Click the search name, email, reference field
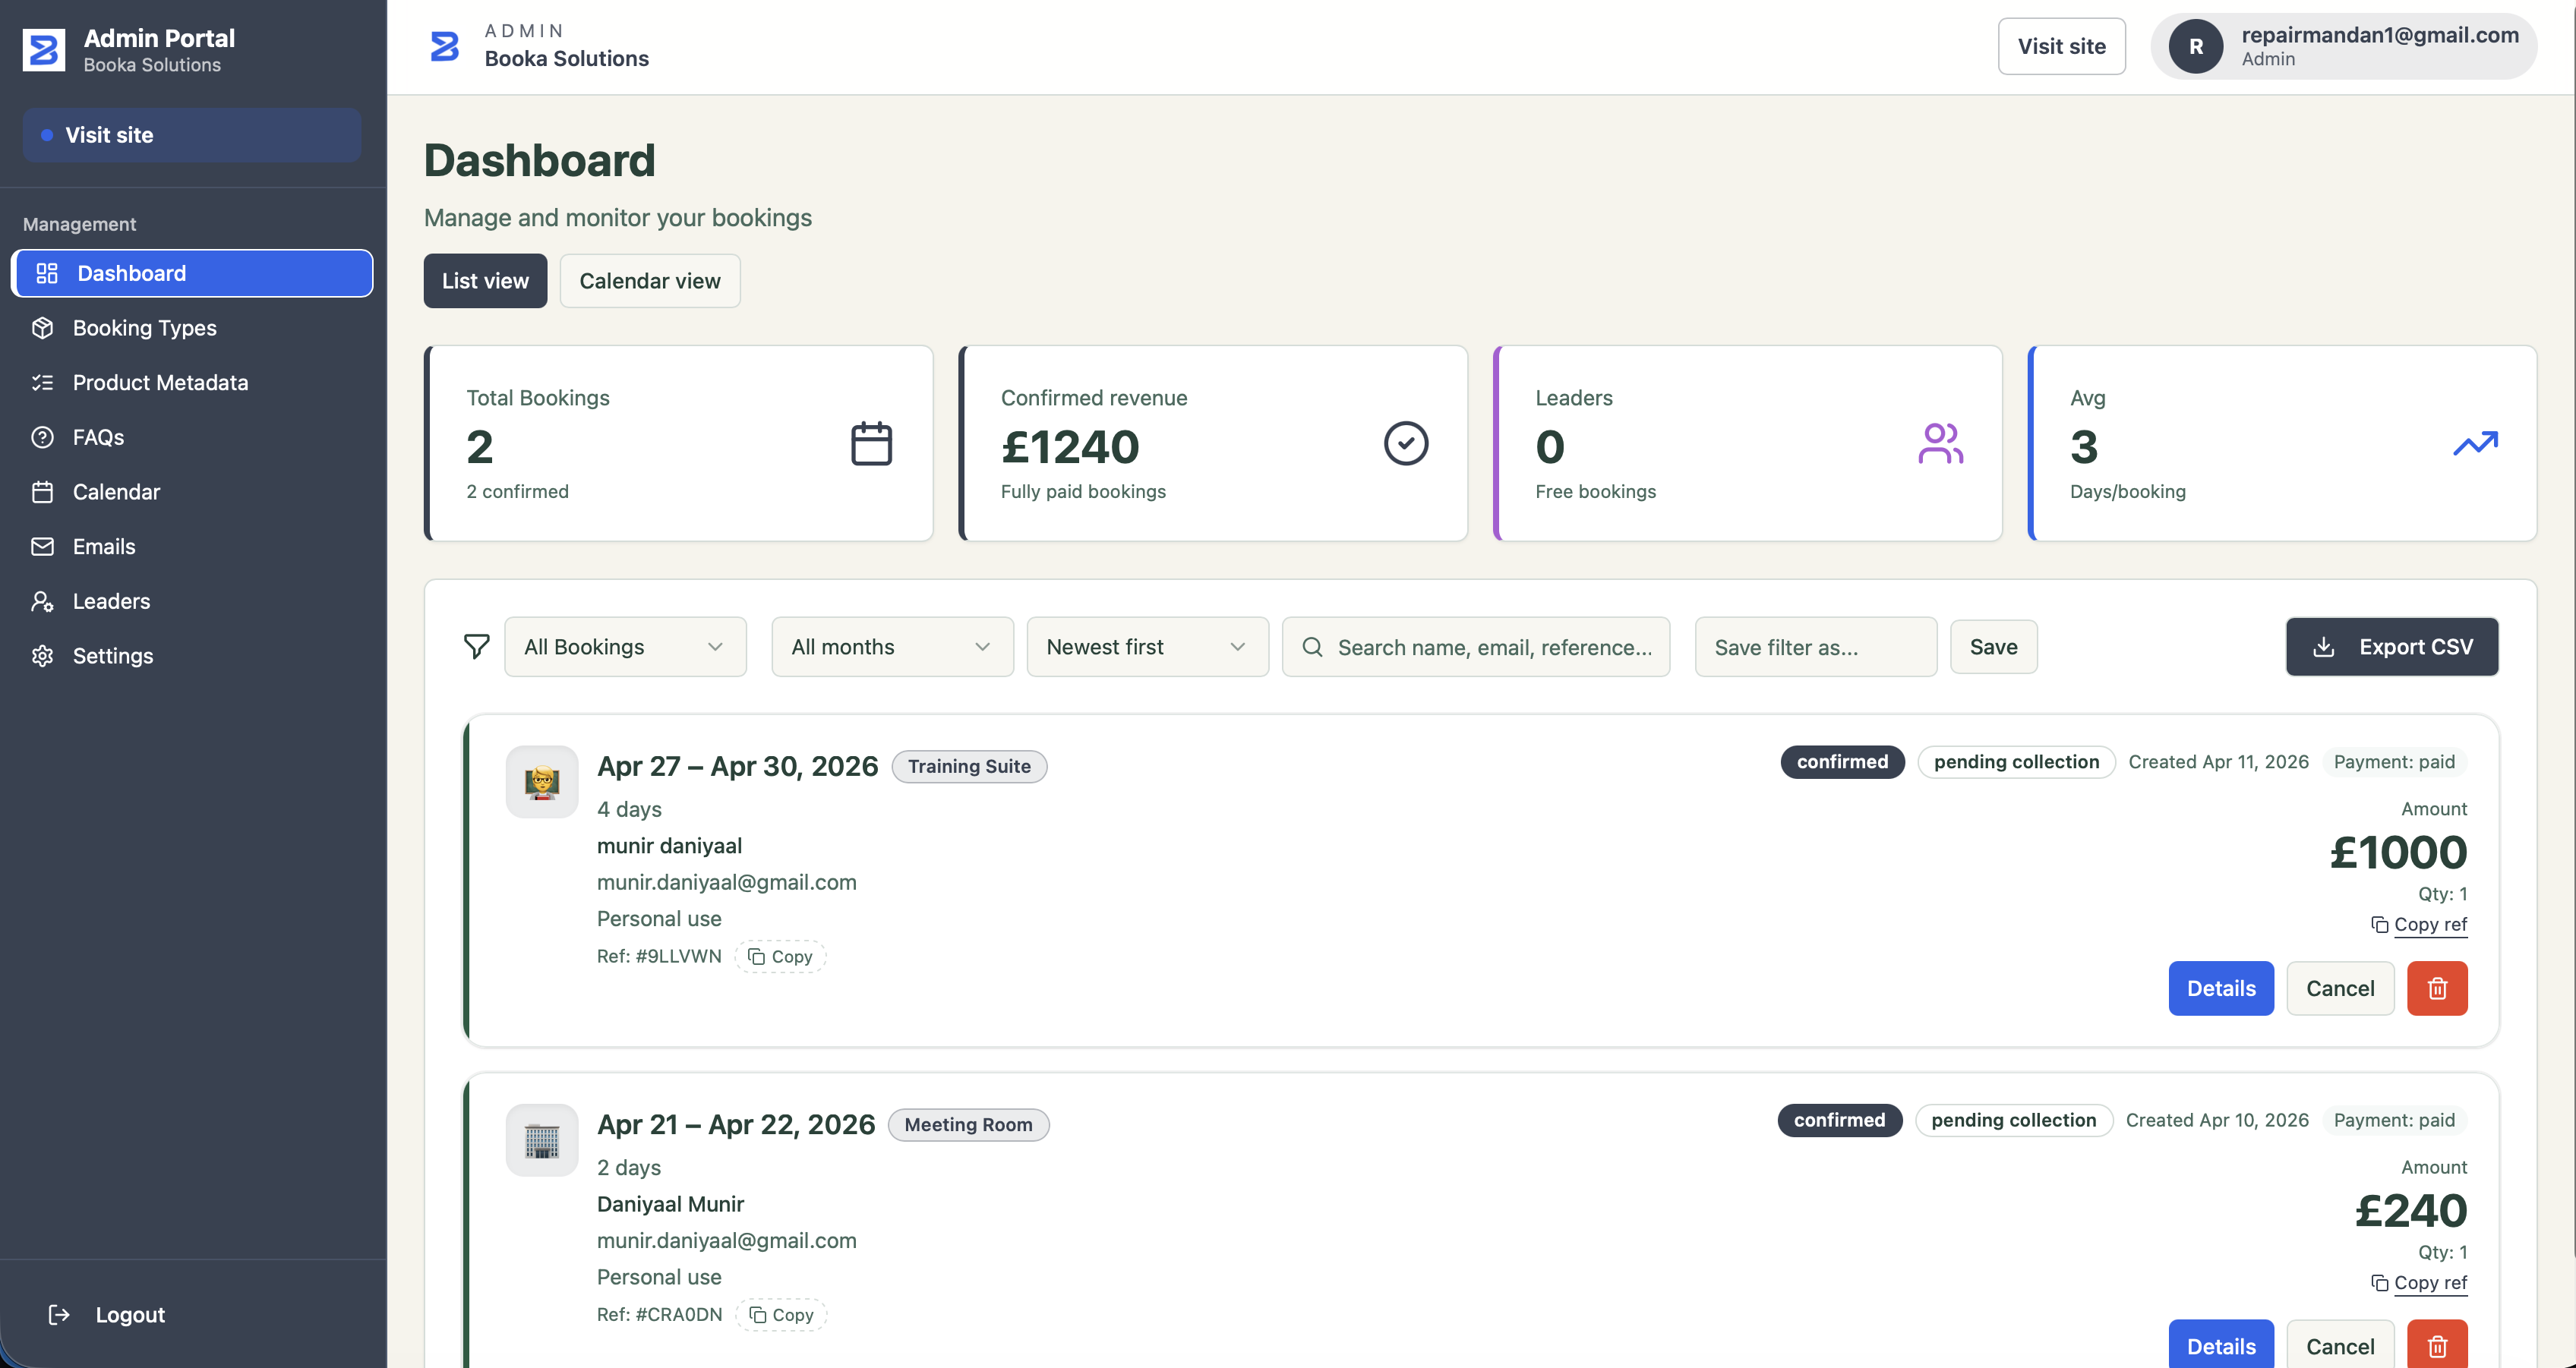Viewport: 2576px width, 1368px height. (1476, 646)
